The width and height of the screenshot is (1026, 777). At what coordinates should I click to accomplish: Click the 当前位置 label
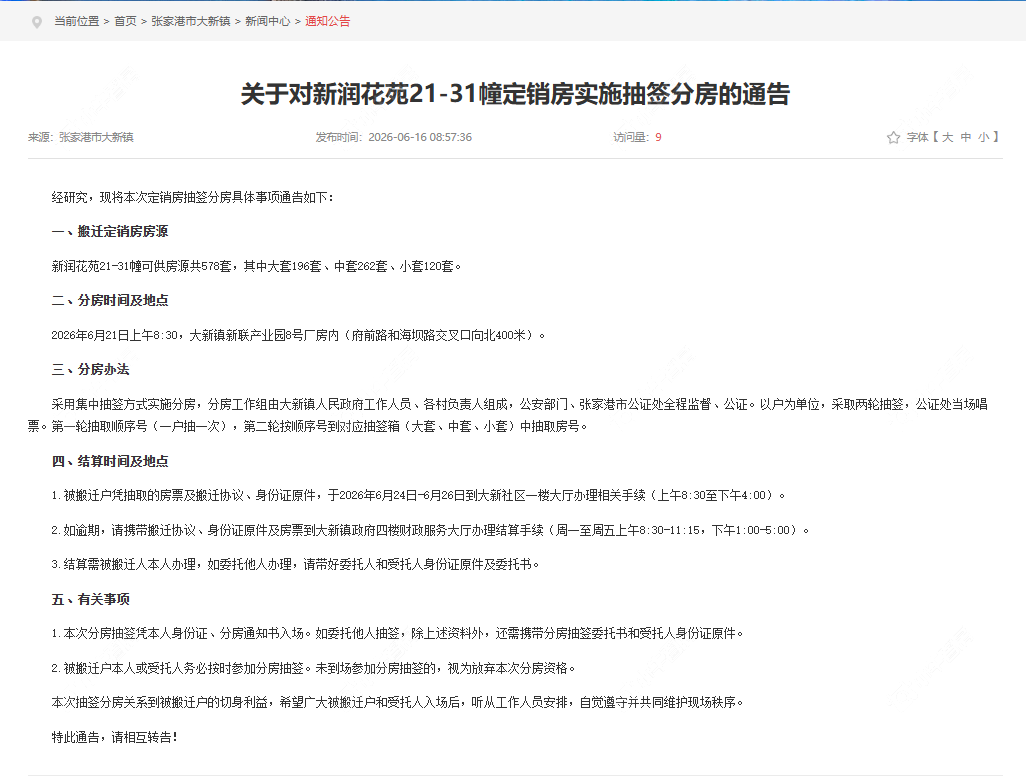coord(77,22)
